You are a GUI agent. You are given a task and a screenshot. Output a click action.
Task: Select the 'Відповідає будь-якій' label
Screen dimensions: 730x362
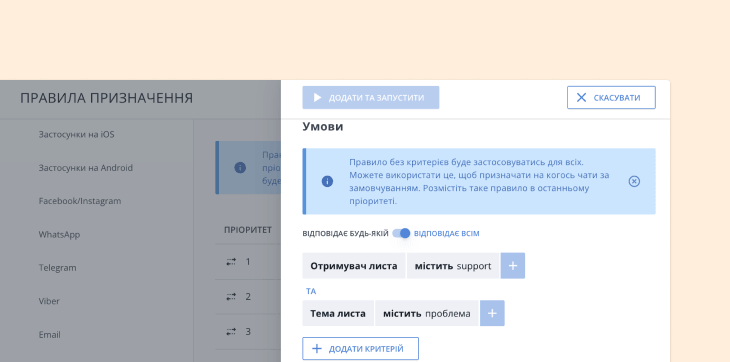pyautogui.click(x=345, y=234)
